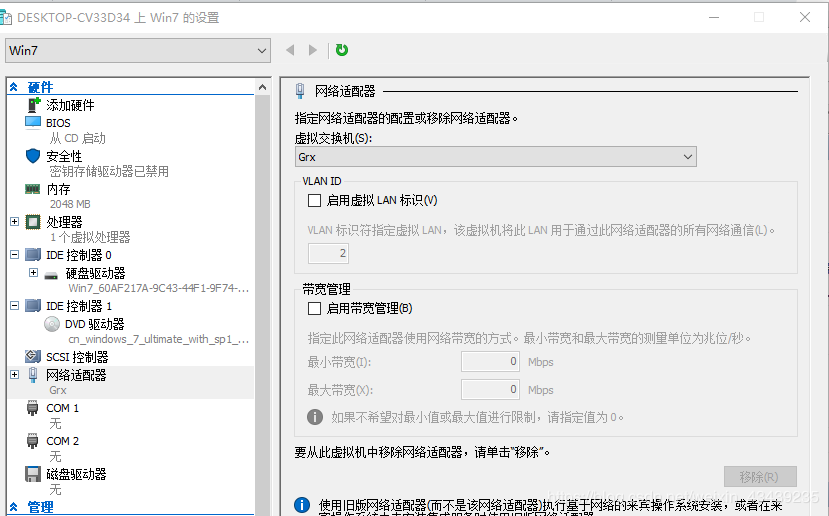Viewport: 829px width, 516px height.
Task: Expand the IDE Controller 0 (IDE 控制器 0) node
Action: pos(14,255)
